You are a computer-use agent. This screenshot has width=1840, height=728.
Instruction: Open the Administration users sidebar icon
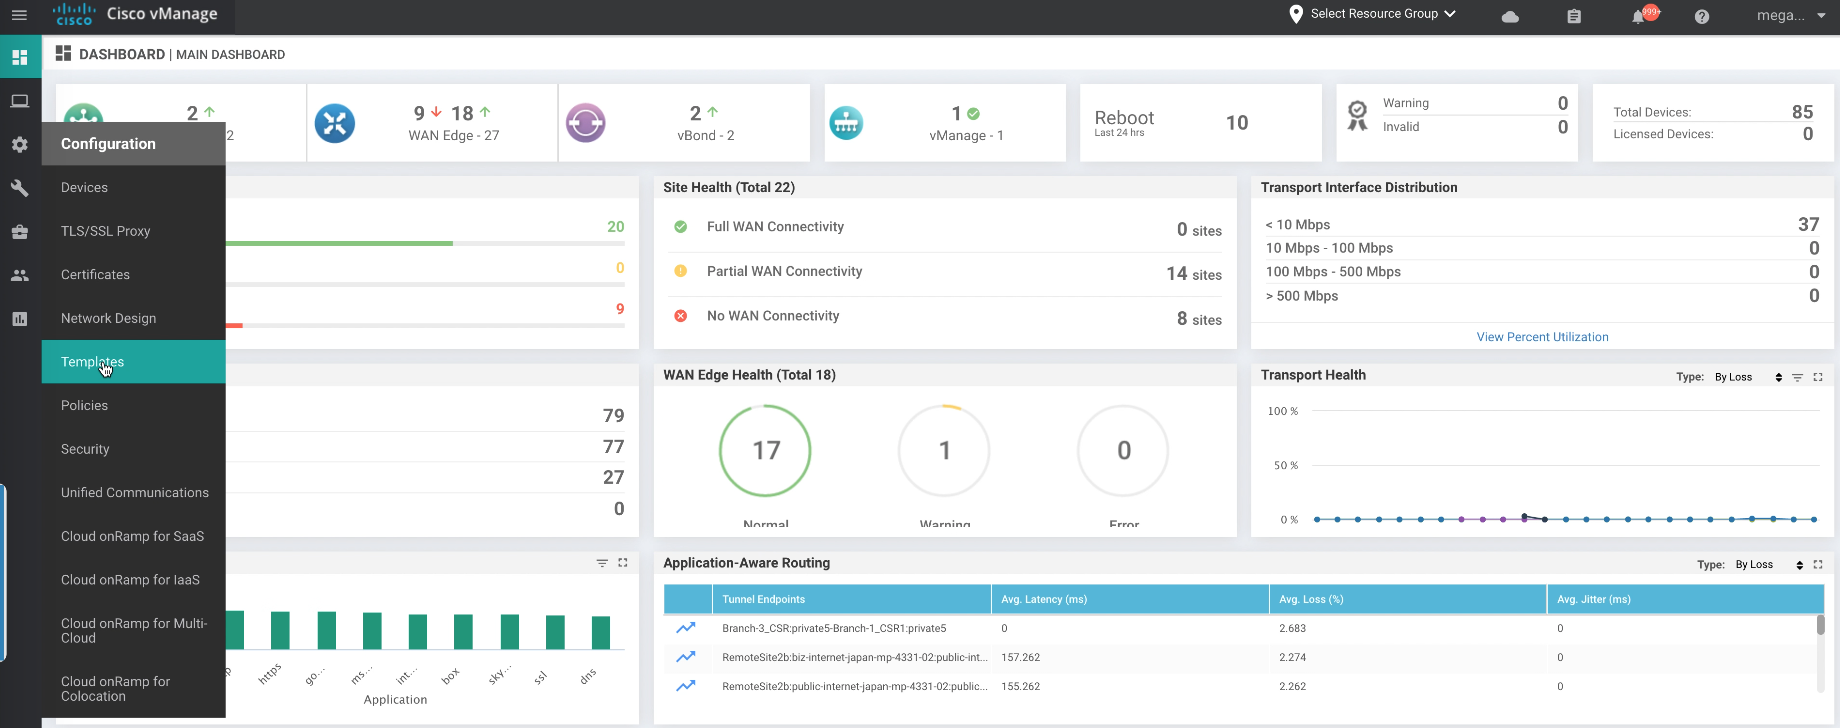click(20, 275)
